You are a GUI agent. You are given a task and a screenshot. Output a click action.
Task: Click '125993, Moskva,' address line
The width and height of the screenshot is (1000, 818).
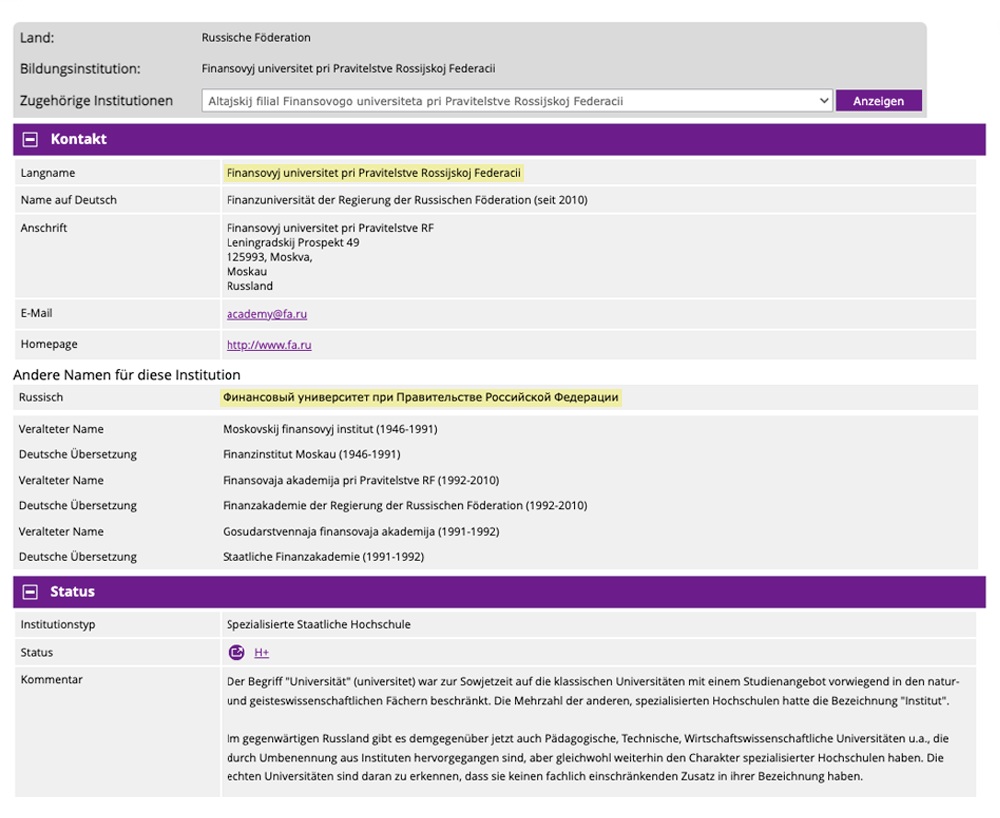pos(269,257)
